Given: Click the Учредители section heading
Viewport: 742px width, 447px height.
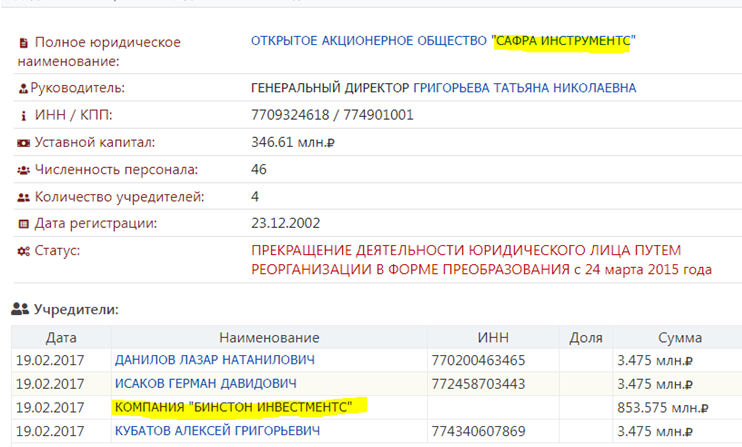Looking at the screenshot, I should point(76,310).
